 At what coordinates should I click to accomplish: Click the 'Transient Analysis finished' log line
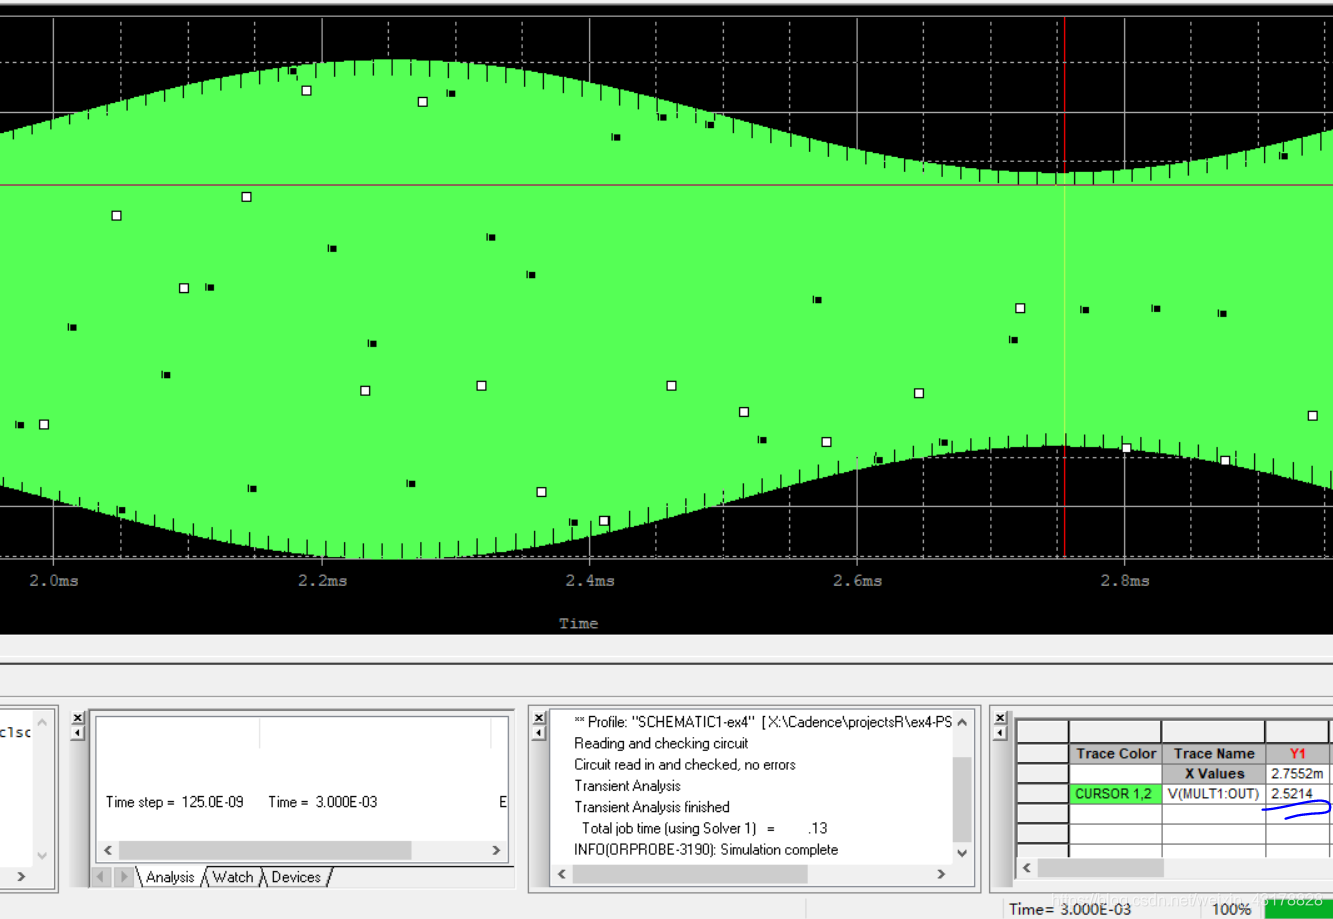[652, 807]
